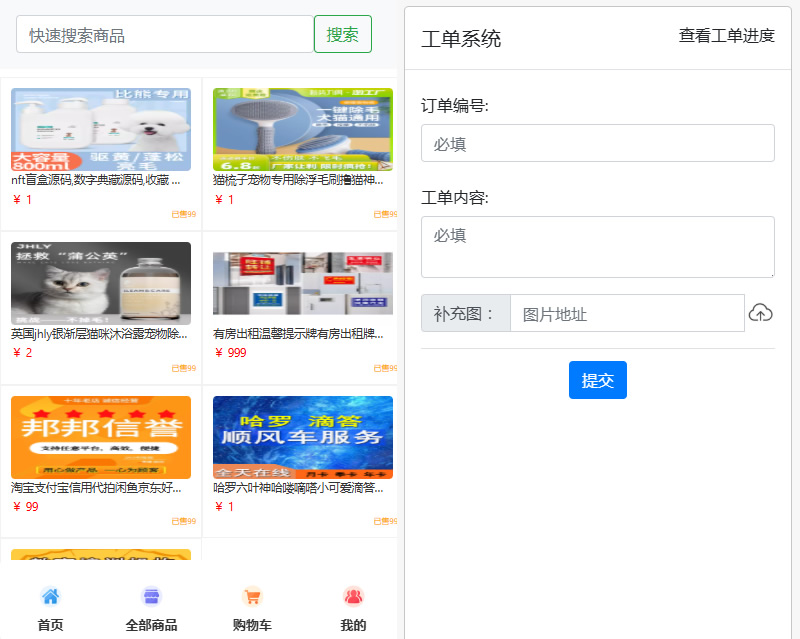800x639 pixels.
Task: Focus the 快速搜索商品 search field
Action: point(165,35)
